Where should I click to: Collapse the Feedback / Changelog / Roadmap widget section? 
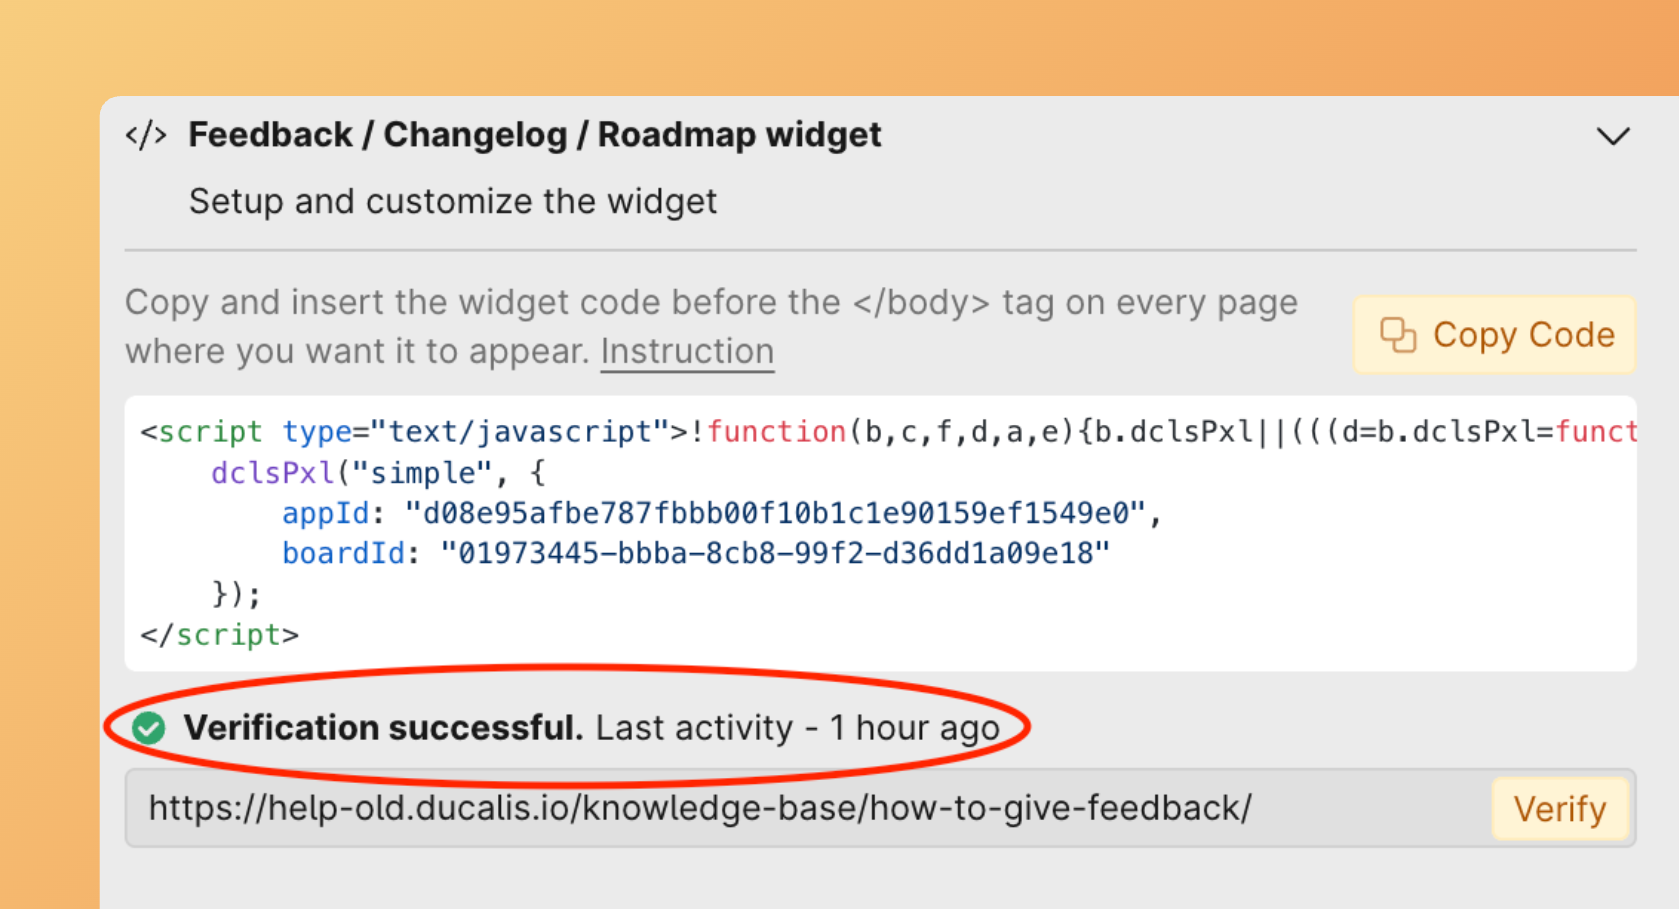(1612, 137)
